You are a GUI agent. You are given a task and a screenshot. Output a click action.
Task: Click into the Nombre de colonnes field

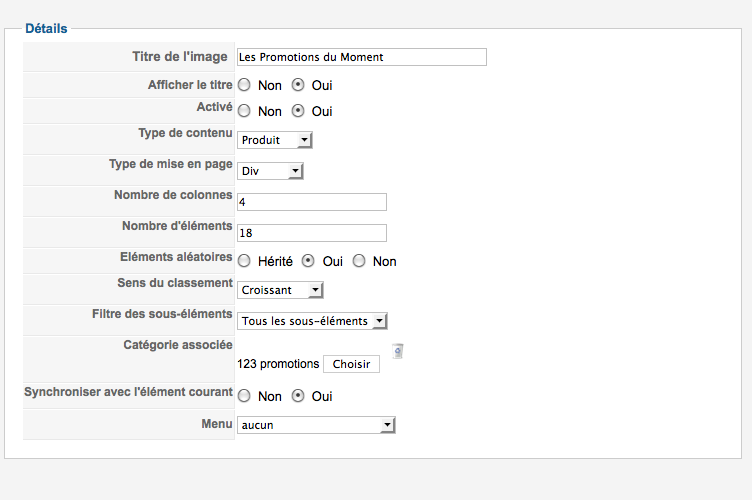(x=312, y=202)
